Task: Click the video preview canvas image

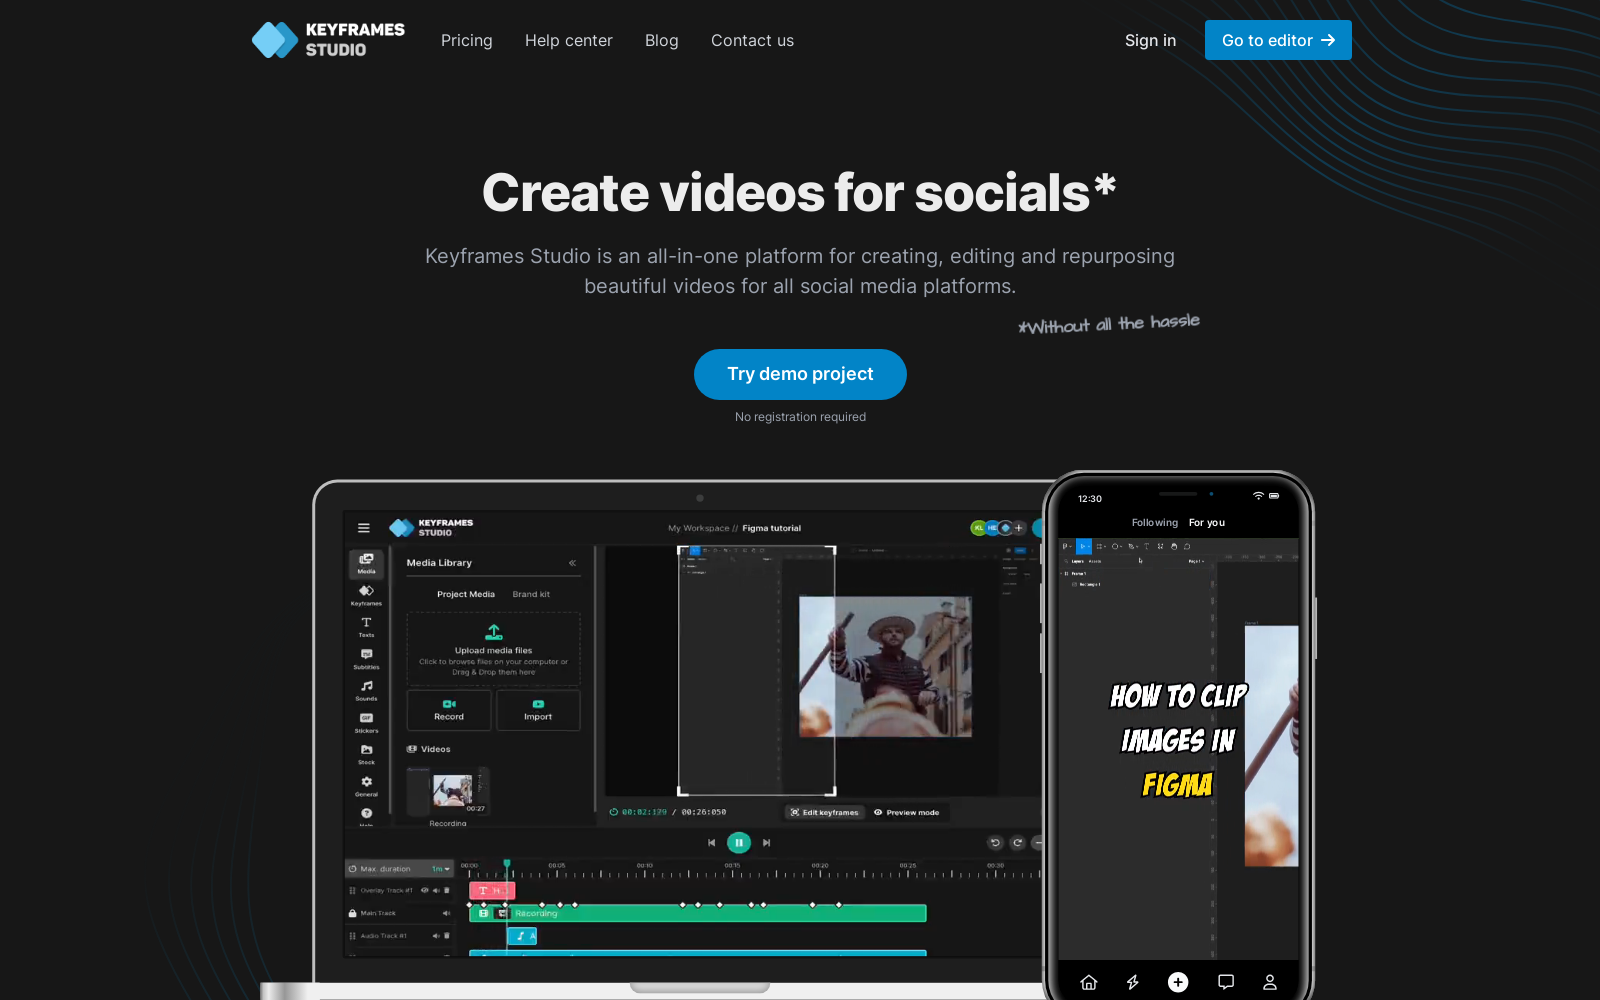Action: pyautogui.click(x=885, y=666)
